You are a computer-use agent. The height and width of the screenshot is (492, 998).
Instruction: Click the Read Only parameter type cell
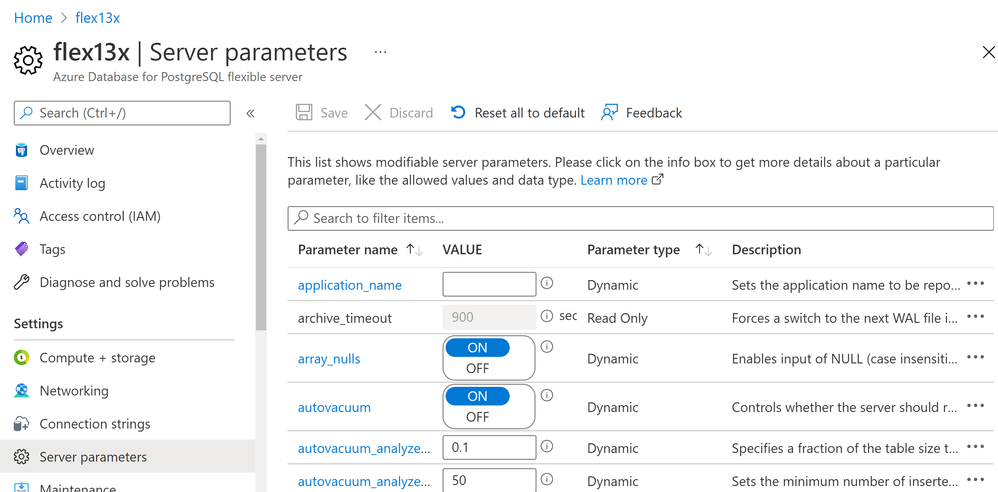pyautogui.click(x=617, y=318)
